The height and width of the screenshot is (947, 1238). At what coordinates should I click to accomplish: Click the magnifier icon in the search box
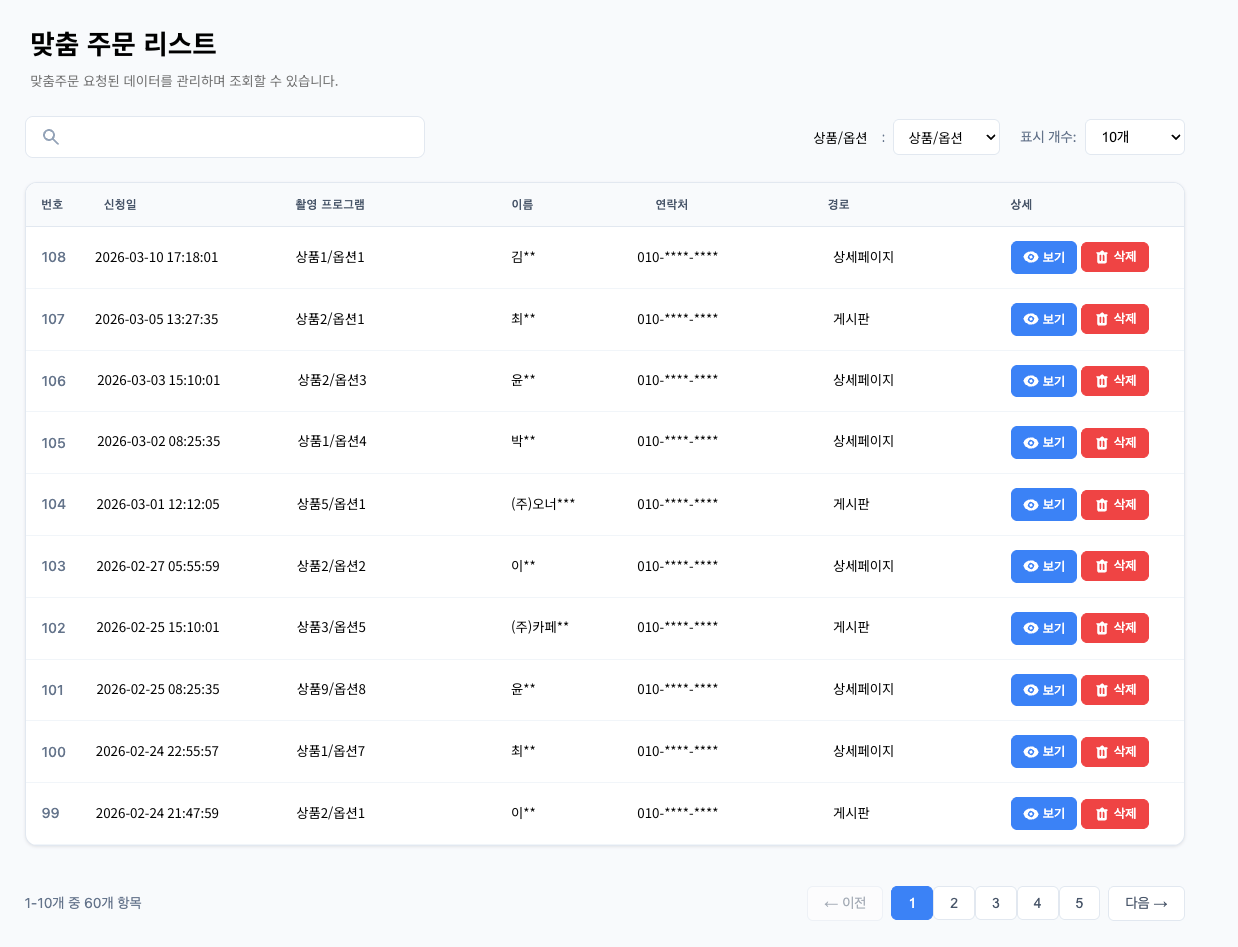click(51, 137)
